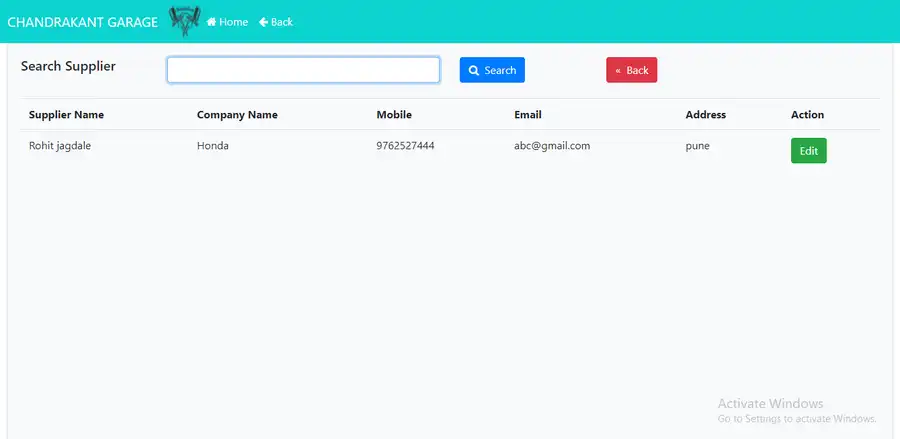
Task: Click the abc@gmail.com email cell
Action: [x=552, y=146]
